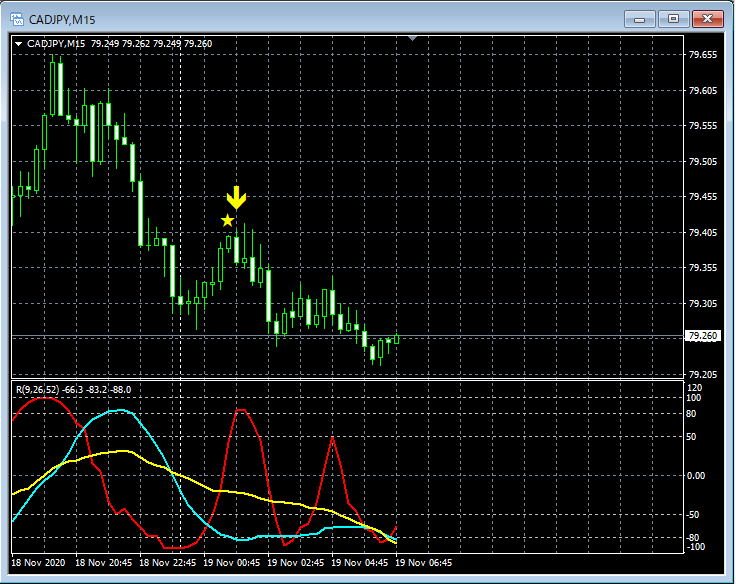Click the chart window icon in title bar
Image resolution: width=736 pixels, height=584 pixels.
pos(15,18)
